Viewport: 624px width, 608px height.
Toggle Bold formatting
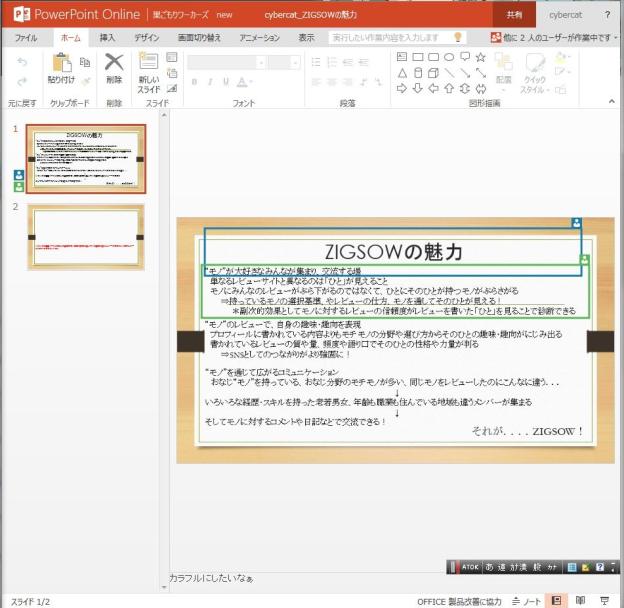coord(194,82)
